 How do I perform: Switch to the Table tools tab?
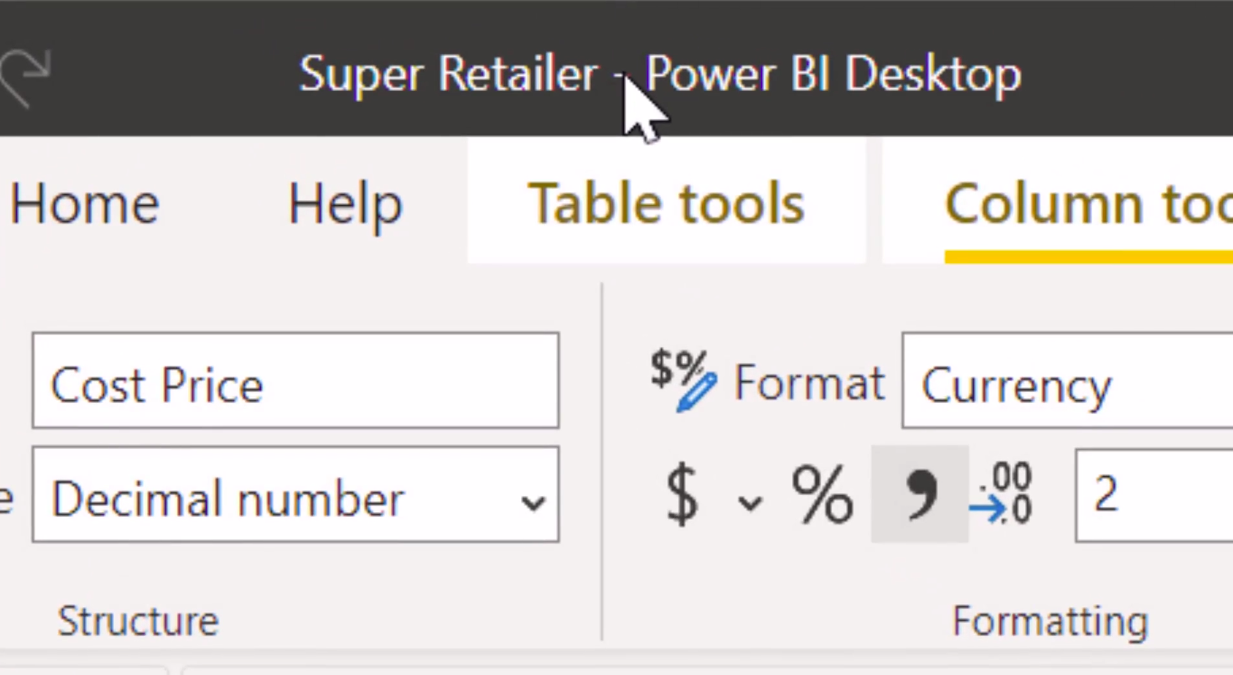click(x=666, y=203)
